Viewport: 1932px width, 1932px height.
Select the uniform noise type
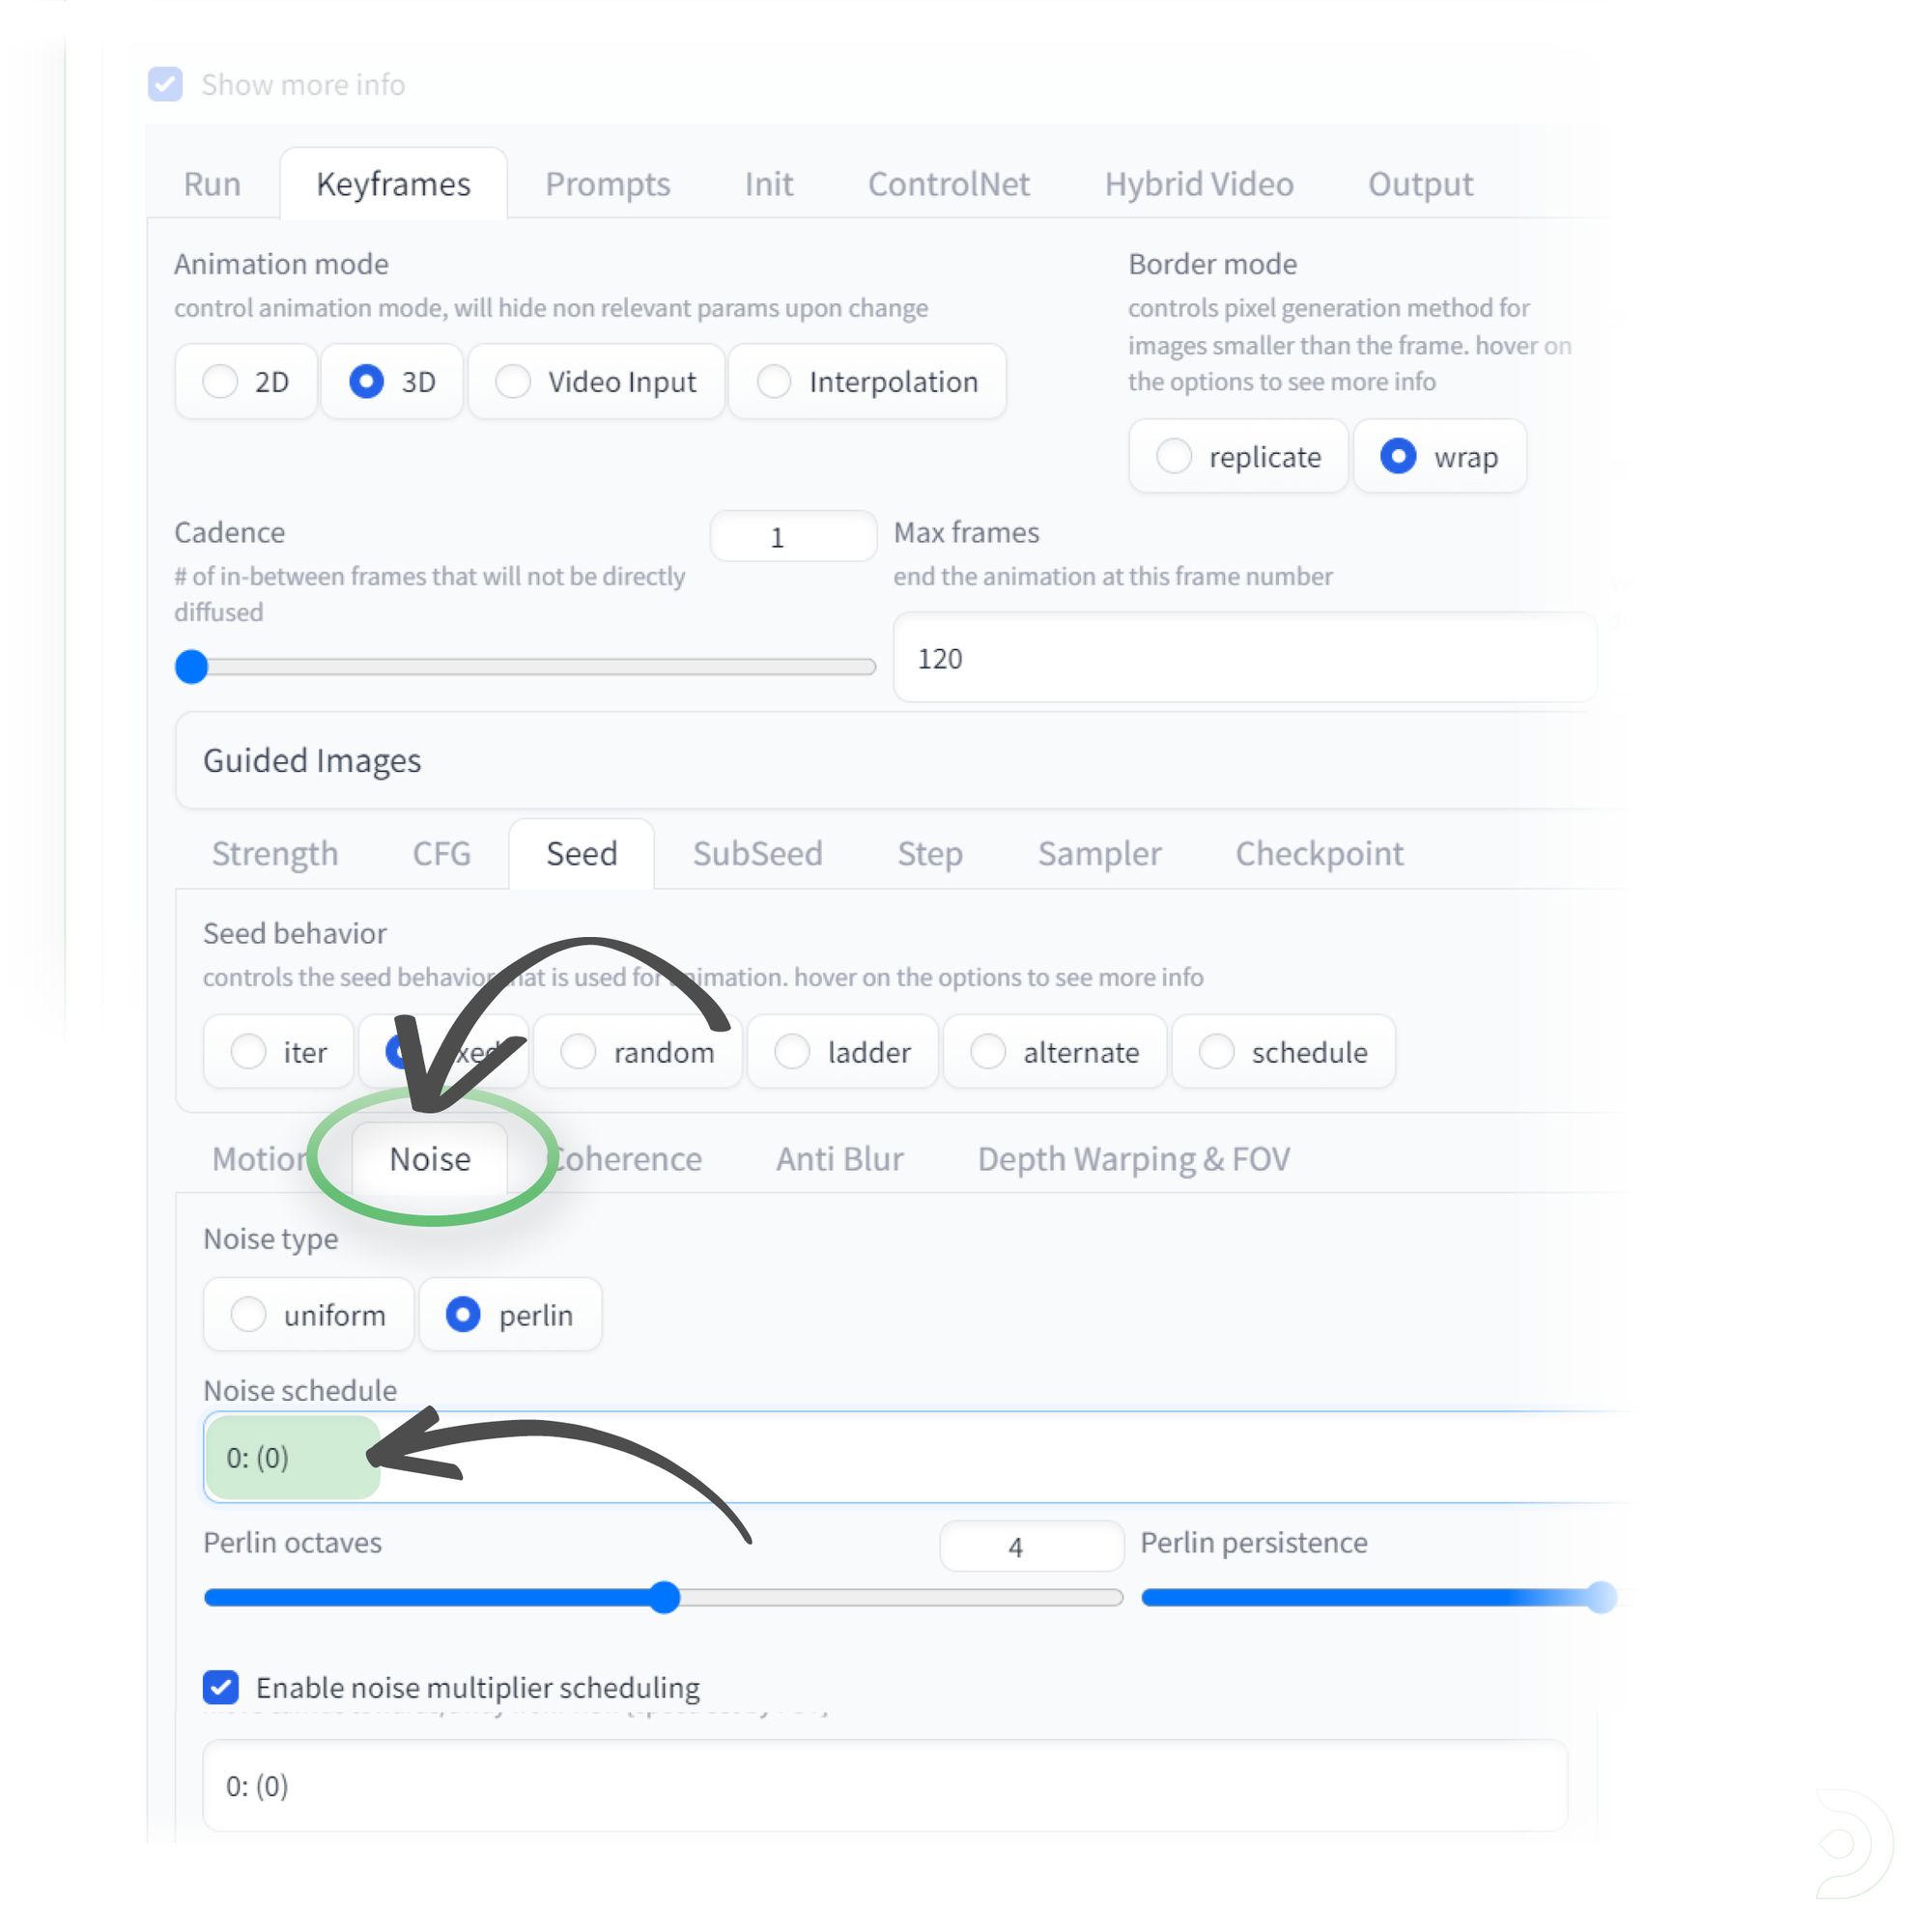(248, 1314)
